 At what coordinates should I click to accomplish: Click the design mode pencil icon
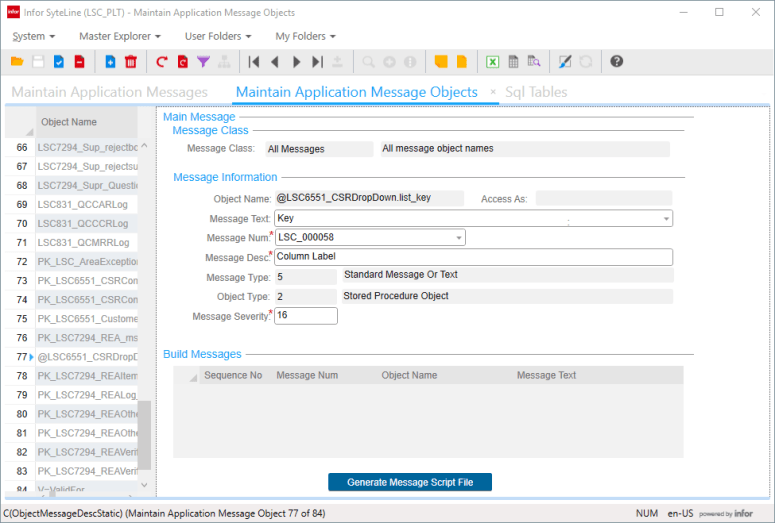pyautogui.click(x=565, y=62)
